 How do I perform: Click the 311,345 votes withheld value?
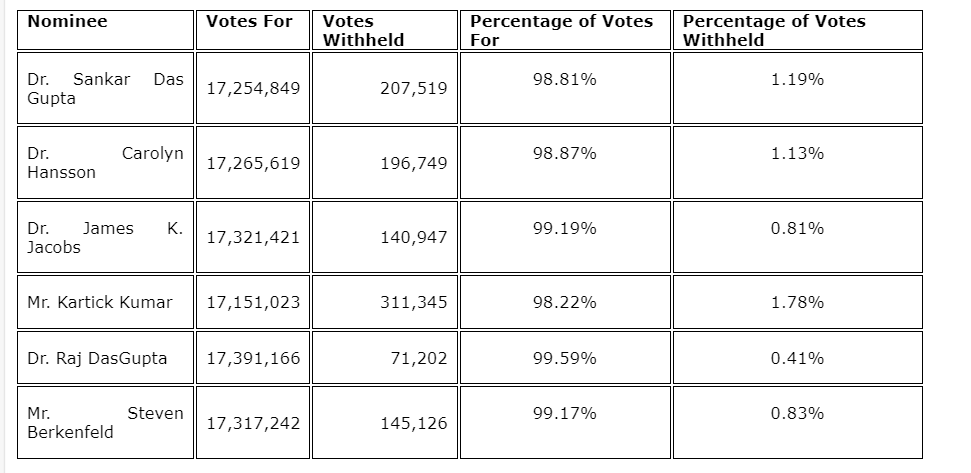coord(414,302)
